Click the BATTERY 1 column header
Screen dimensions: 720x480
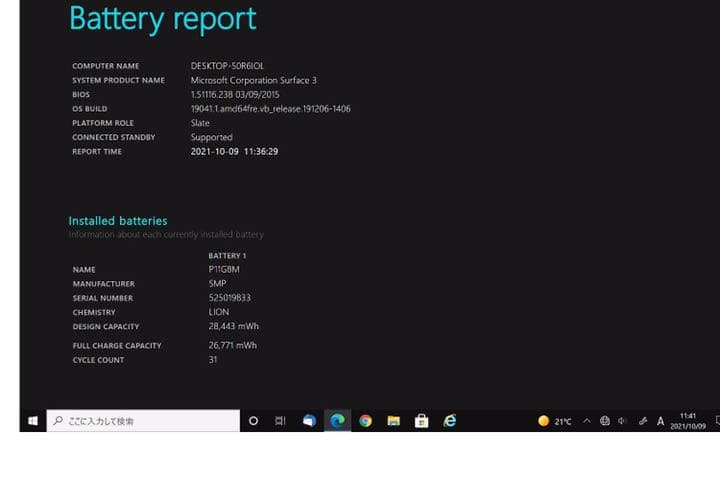227,256
